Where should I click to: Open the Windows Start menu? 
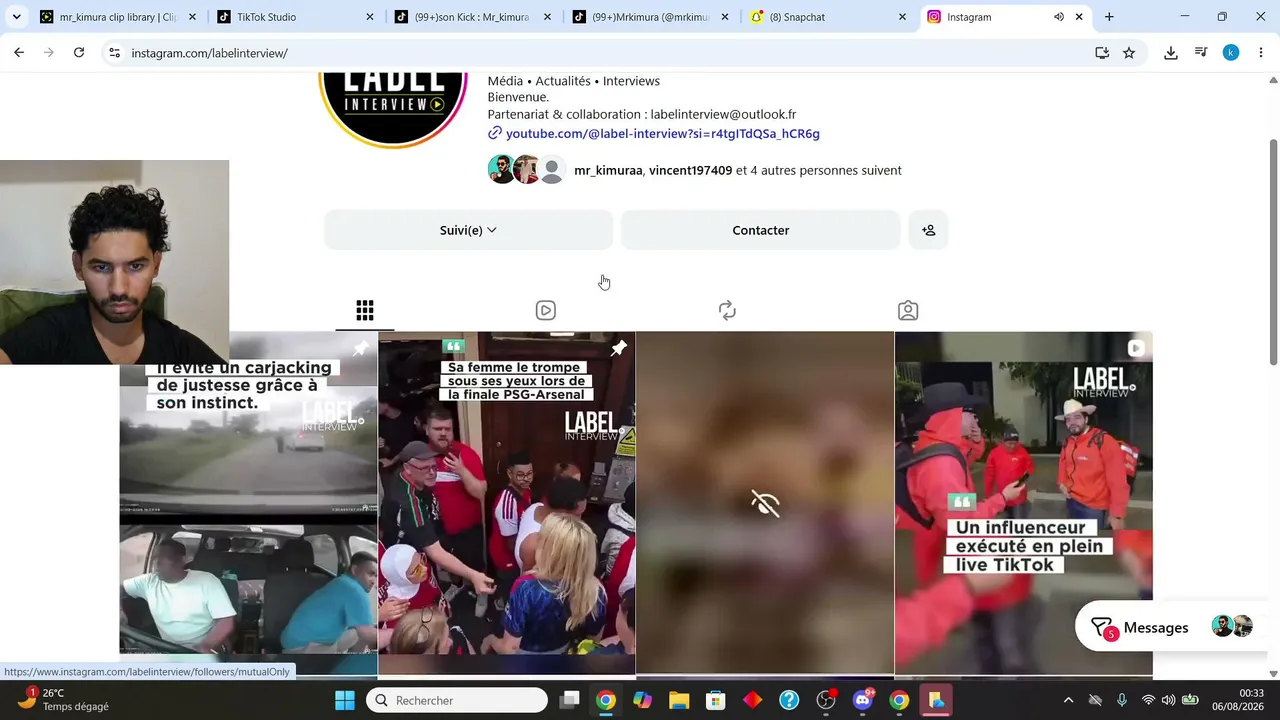tap(345, 701)
